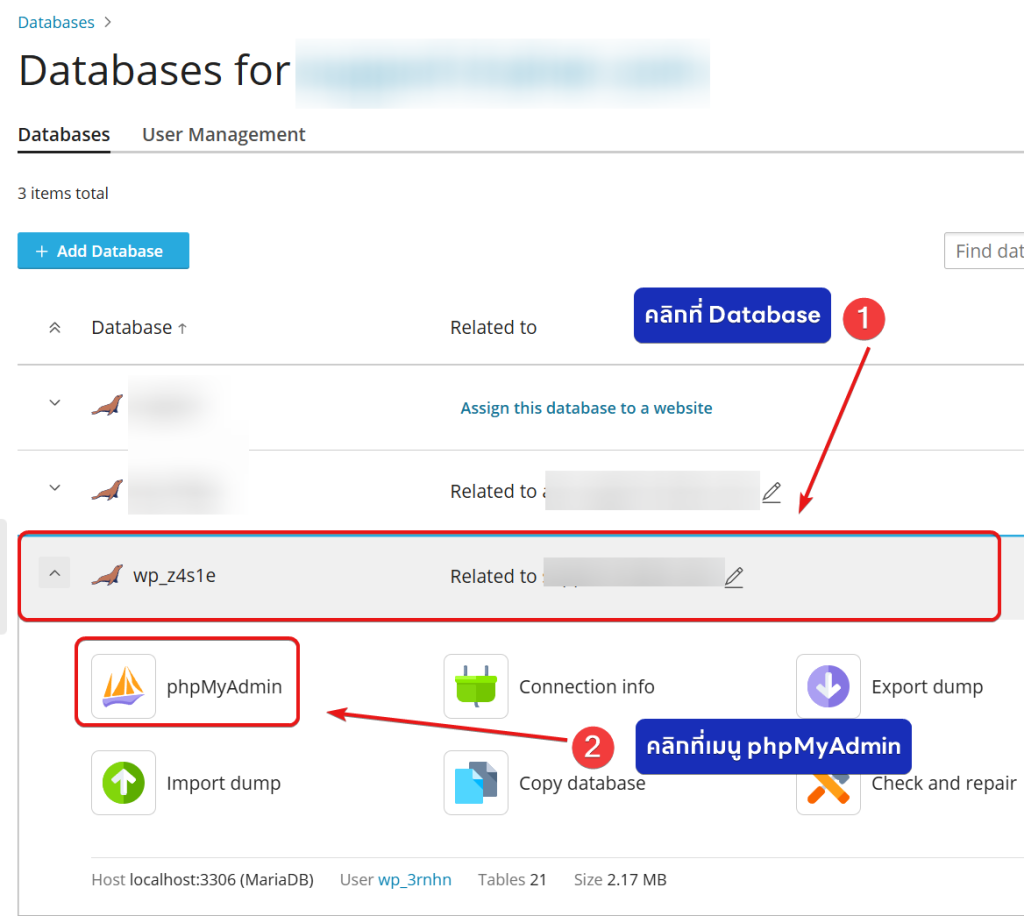
Task: Click the Copy database icon
Action: [476, 782]
